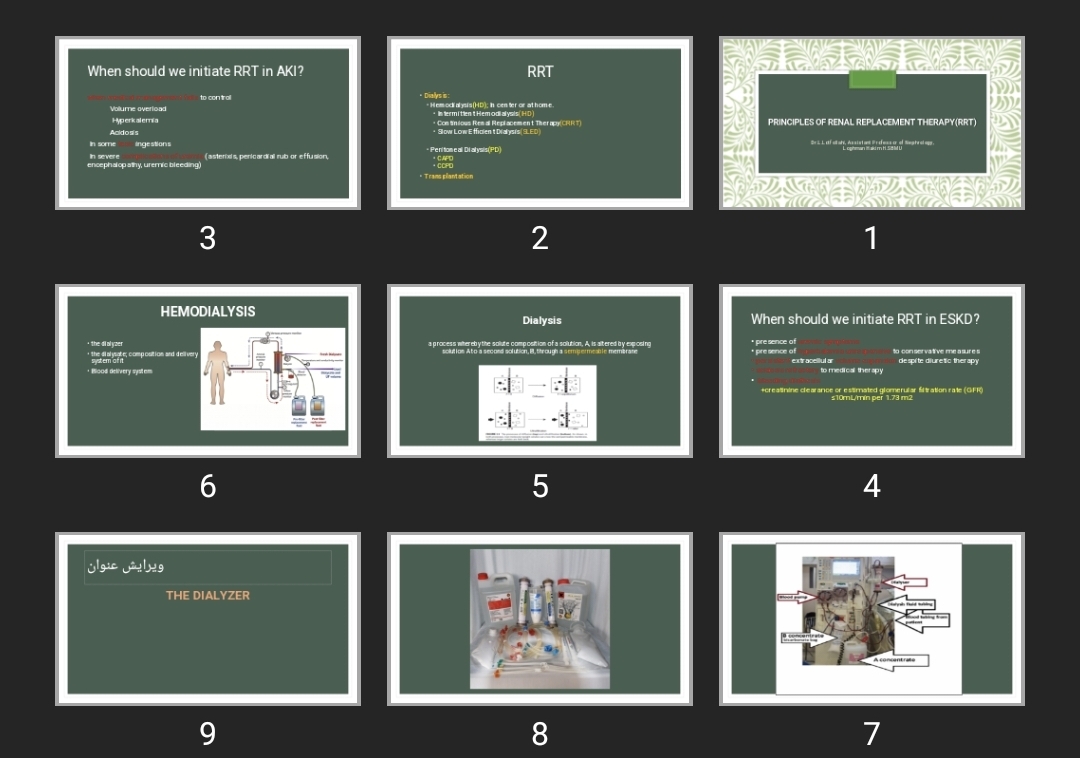Viewport: 1080px width, 758px height.
Task: Click slide number 9 label
Action: [x=208, y=734]
